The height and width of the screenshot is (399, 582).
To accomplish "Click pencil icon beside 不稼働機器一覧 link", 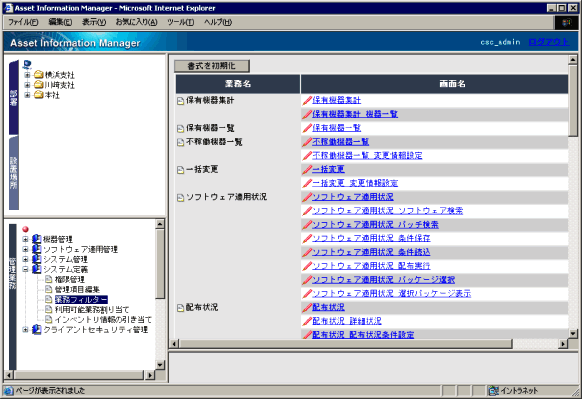I will pos(307,142).
